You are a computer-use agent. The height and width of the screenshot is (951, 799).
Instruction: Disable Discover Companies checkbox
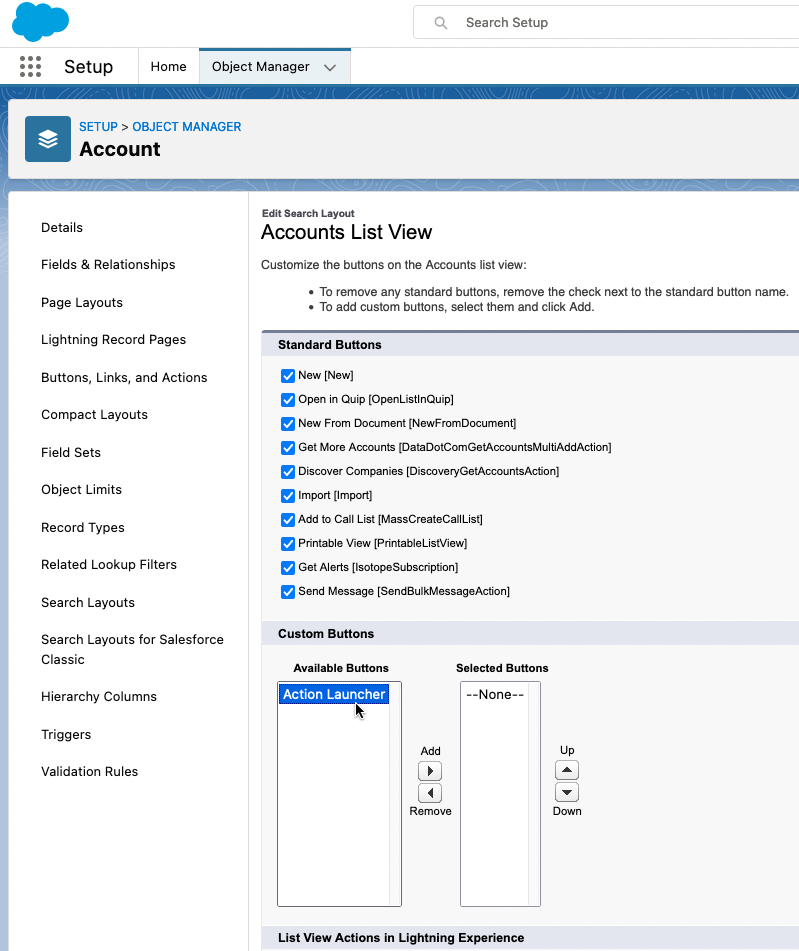(x=288, y=472)
